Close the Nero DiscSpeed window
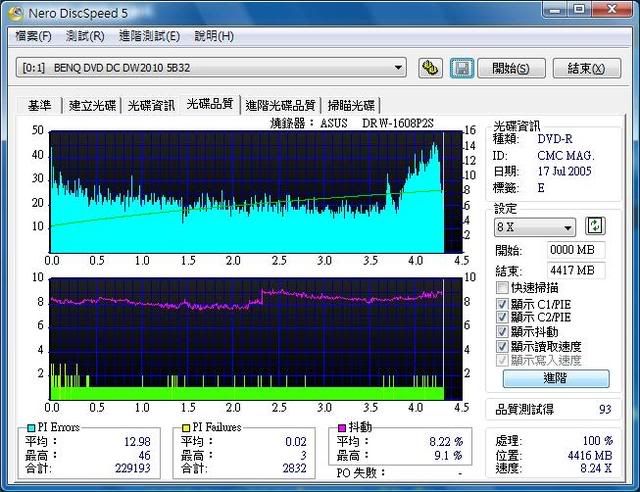 pyautogui.click(x=612, y=9)
